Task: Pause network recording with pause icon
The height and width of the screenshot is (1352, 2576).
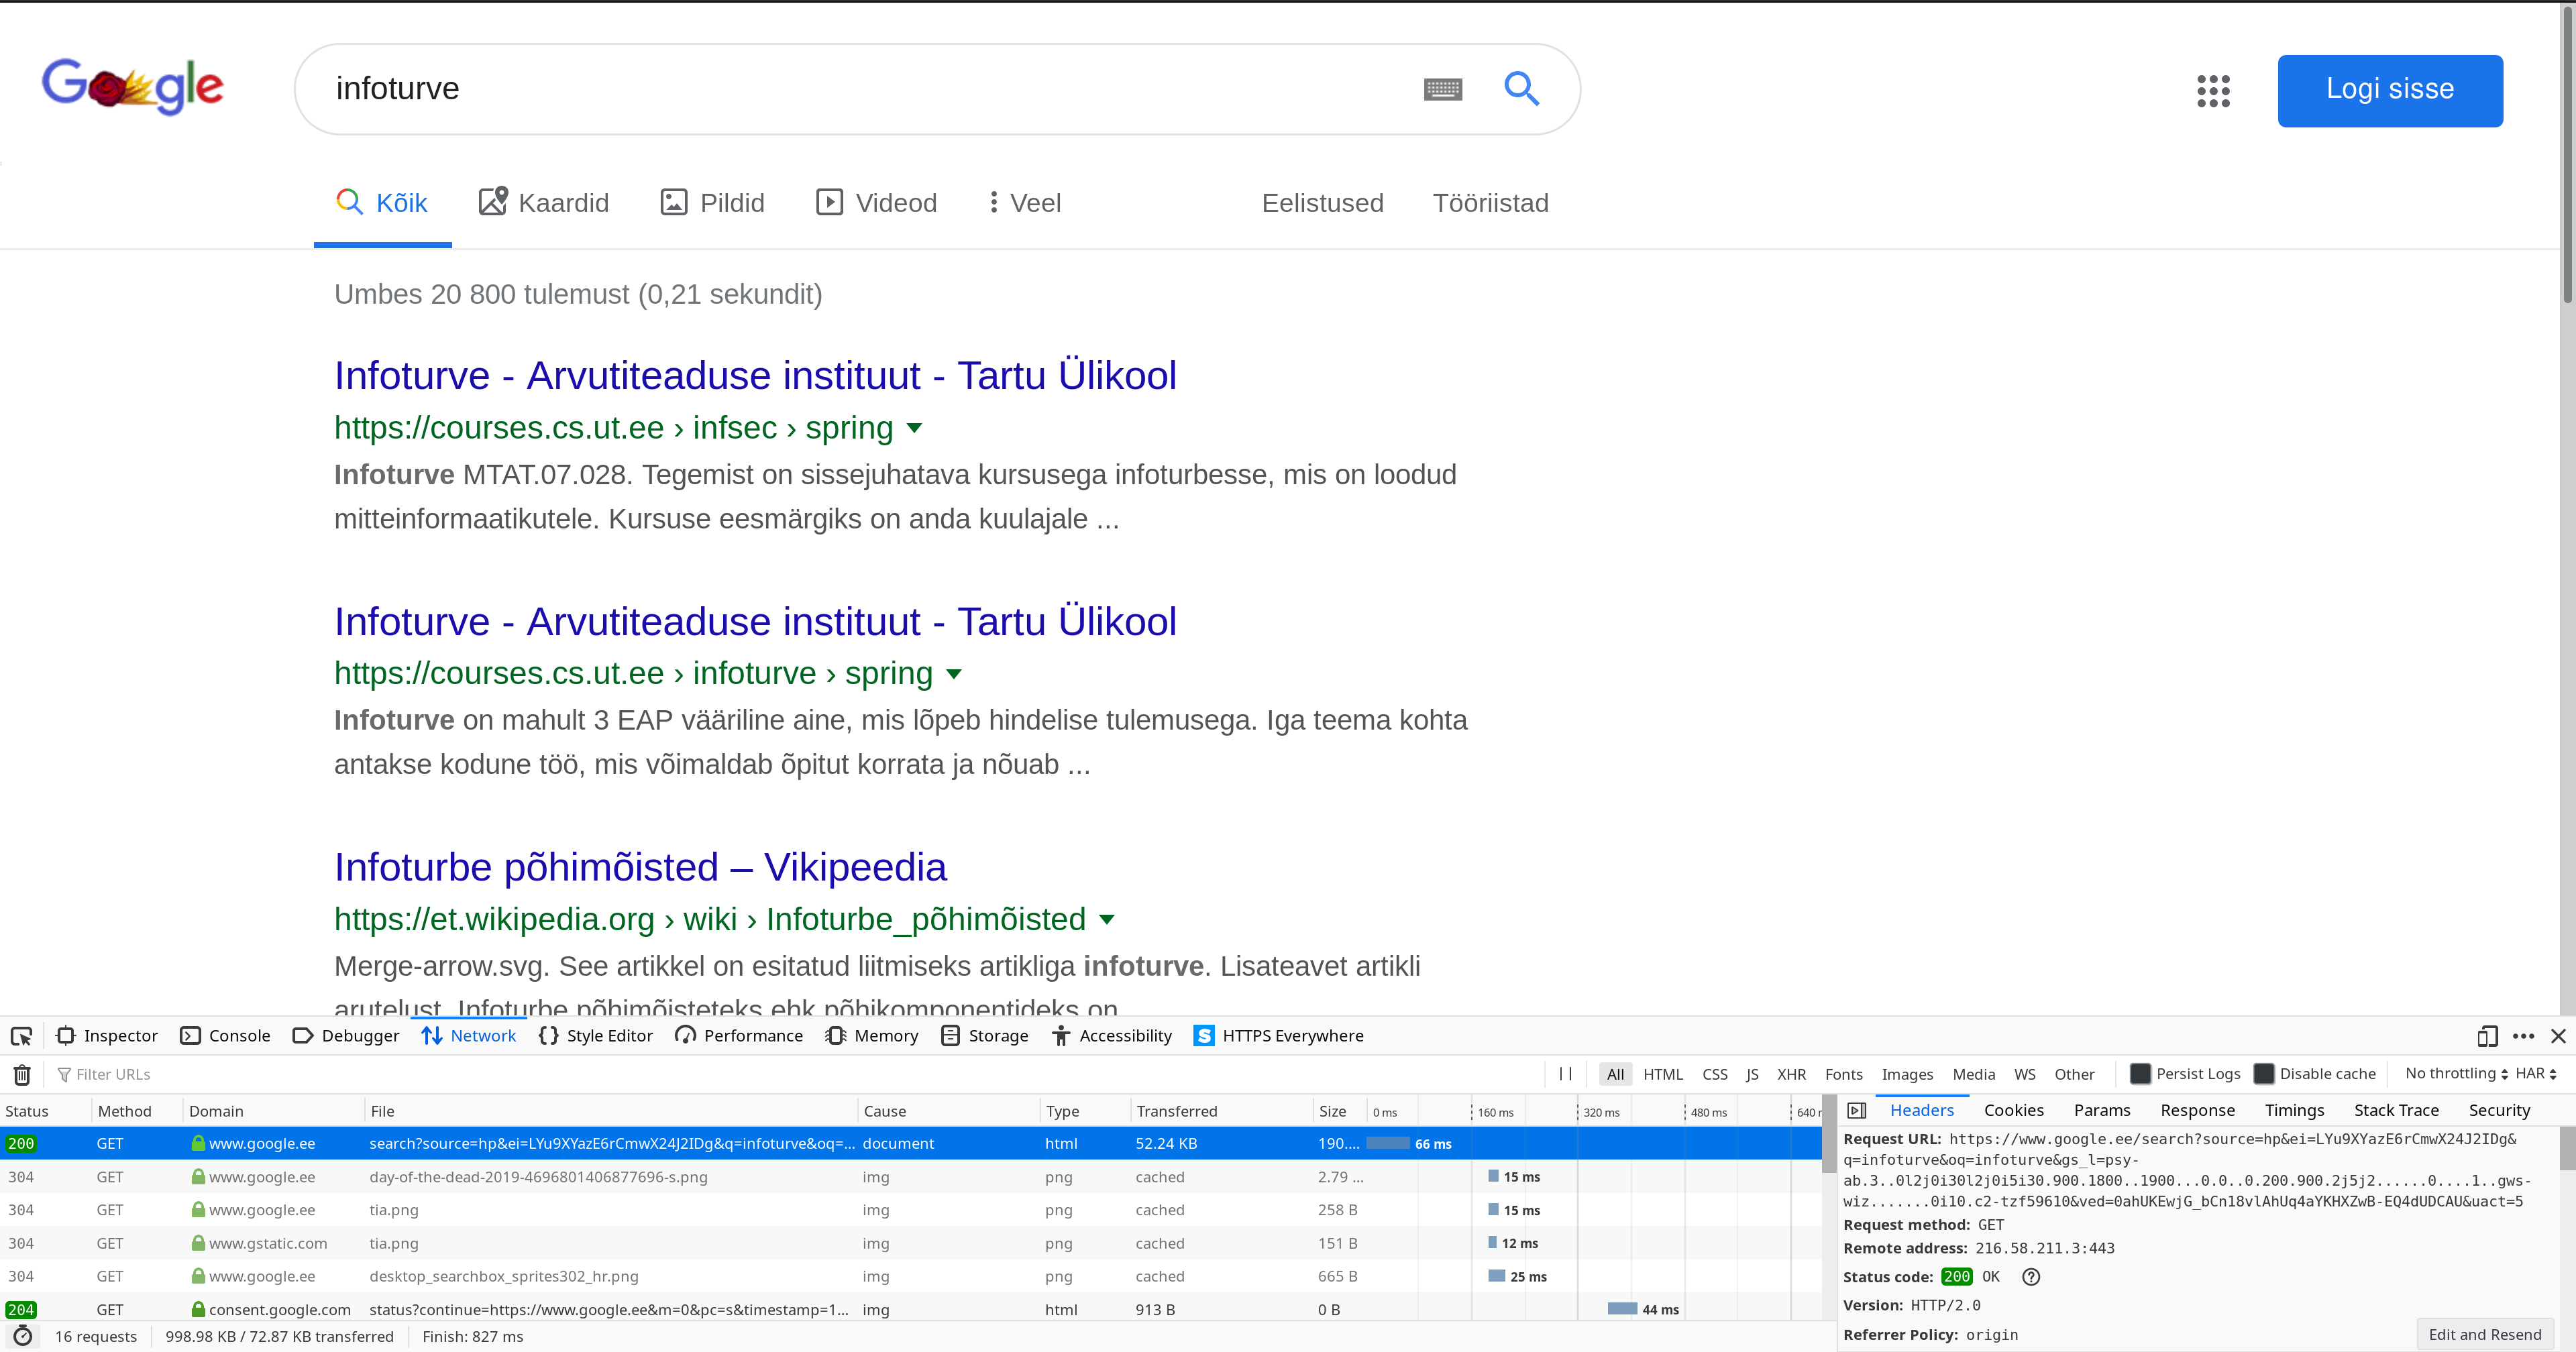Action: pyautogui.click(x=1565, y=1074)
